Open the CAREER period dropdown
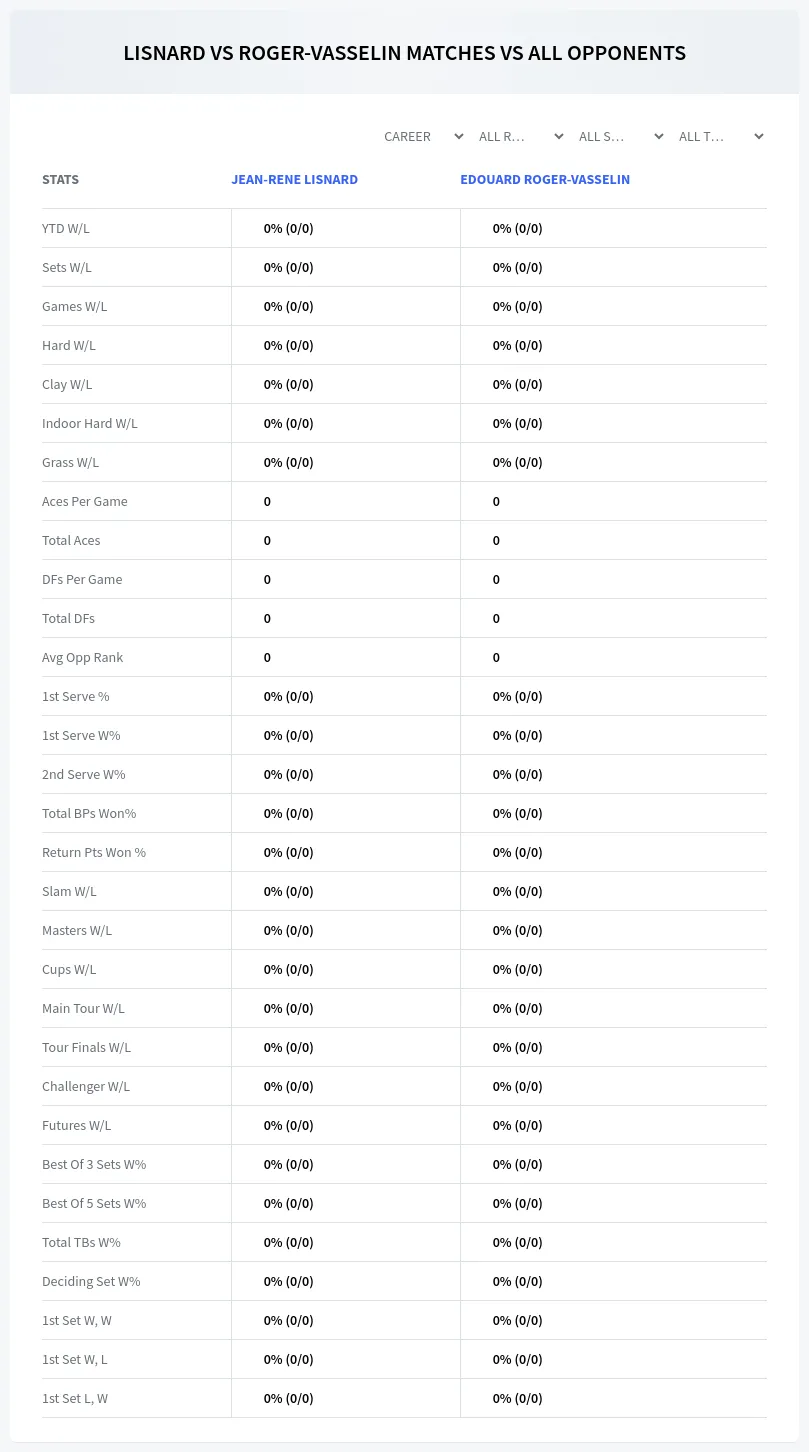This screenshot has width=809, height=1452. 422,136
